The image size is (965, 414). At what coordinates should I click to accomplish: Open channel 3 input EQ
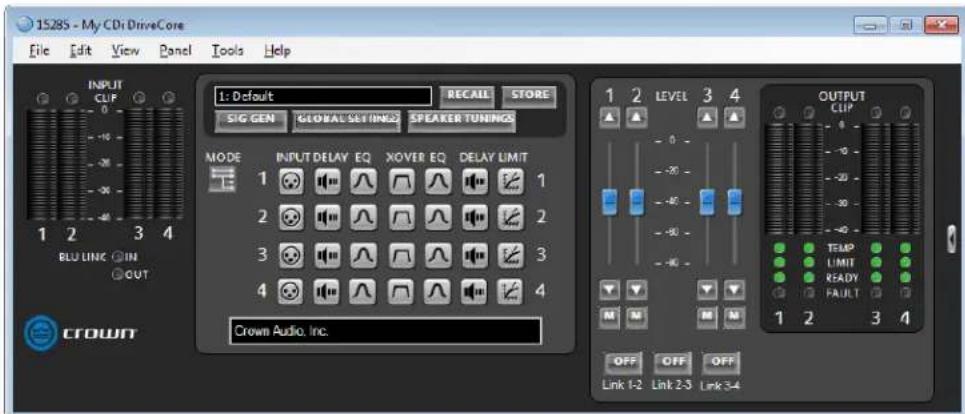pyautogui.click(x=363, y=253)
